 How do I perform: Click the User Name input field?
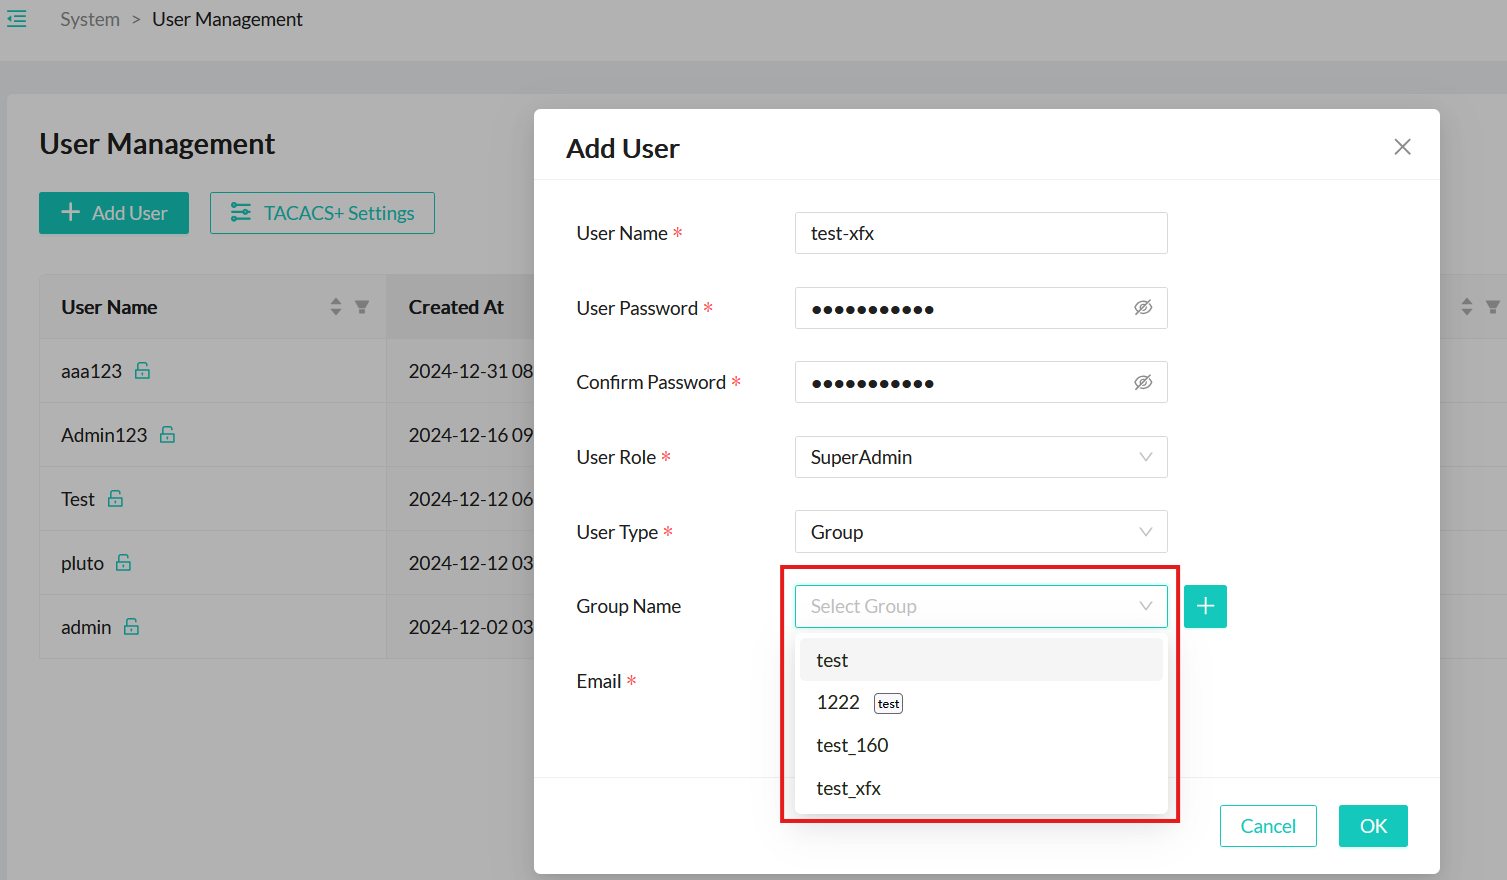(980, 233)
